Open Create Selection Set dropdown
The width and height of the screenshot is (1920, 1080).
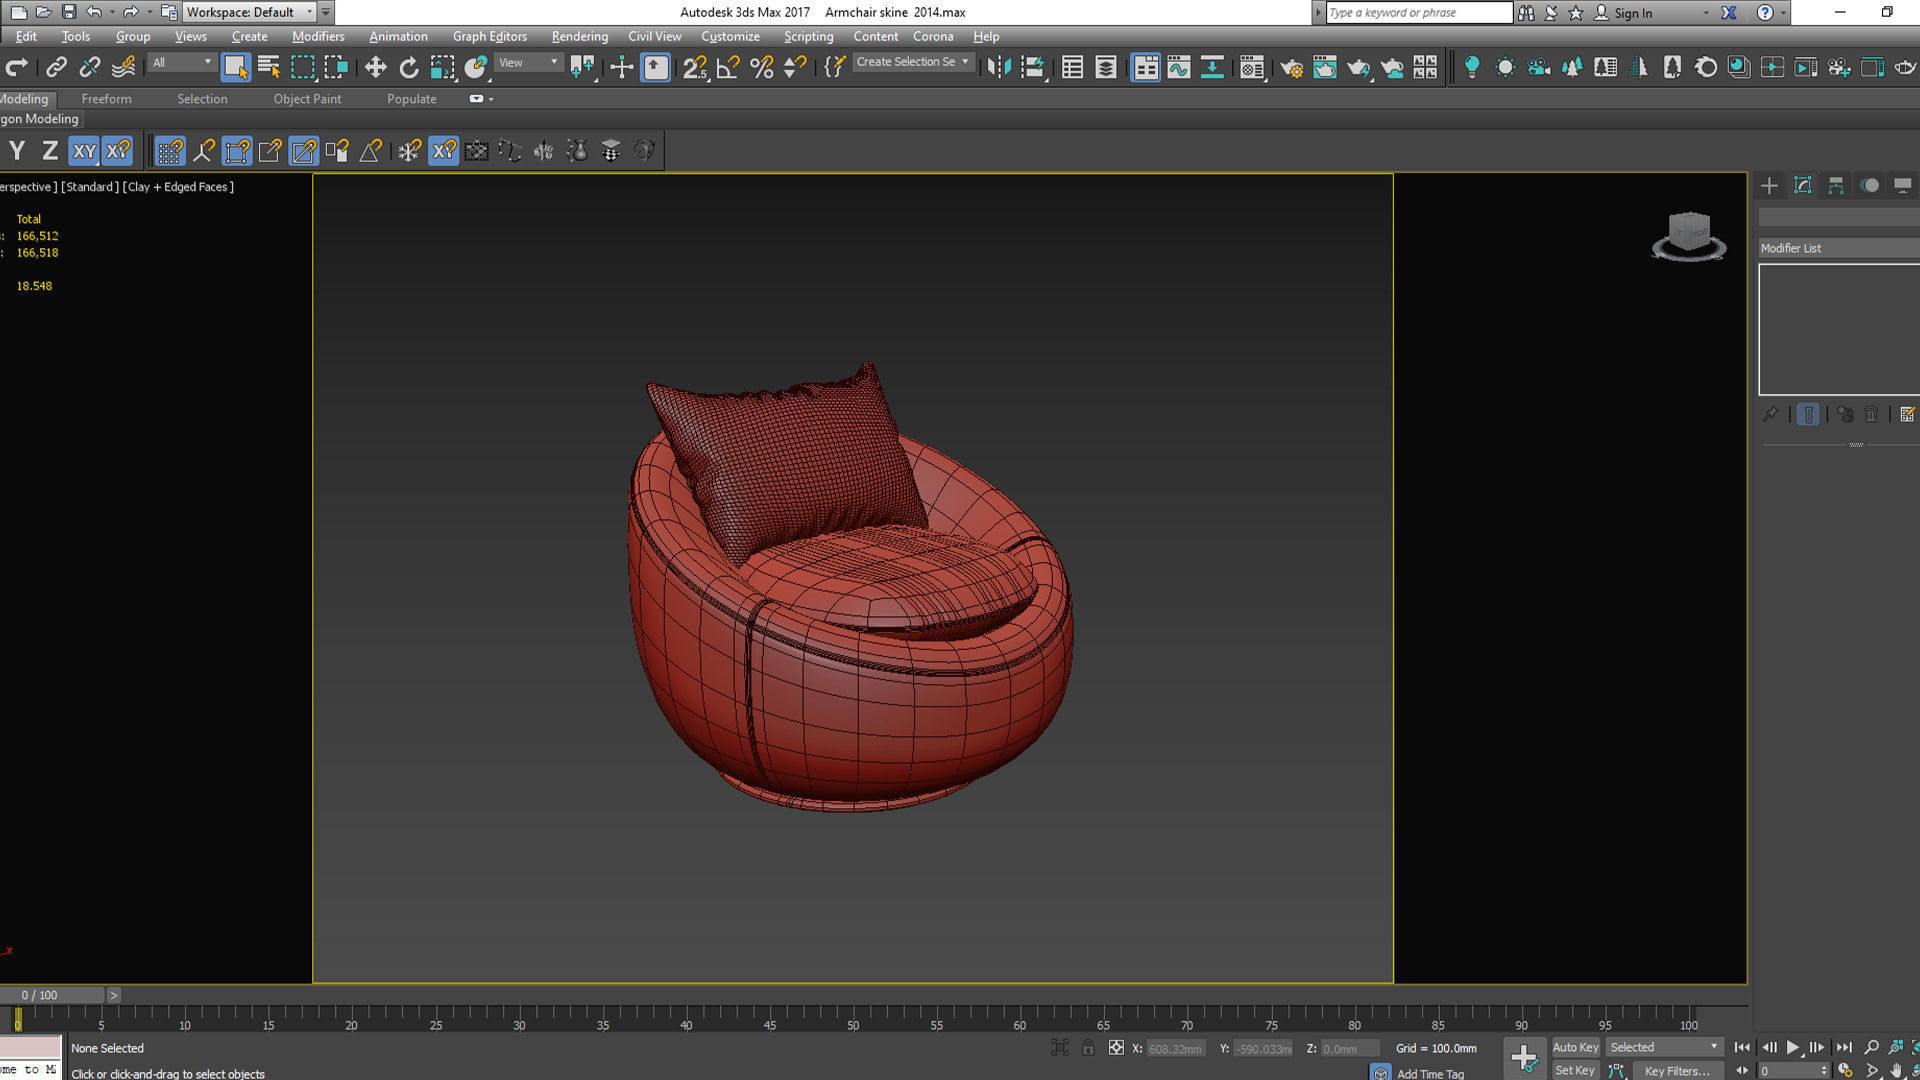click(912, 62)
